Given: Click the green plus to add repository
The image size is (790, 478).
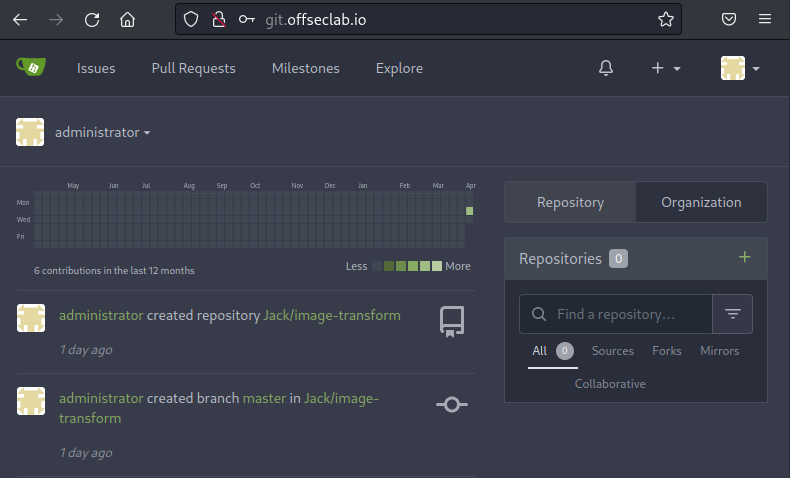Looking at the screenshot, I should pos(744,258).
